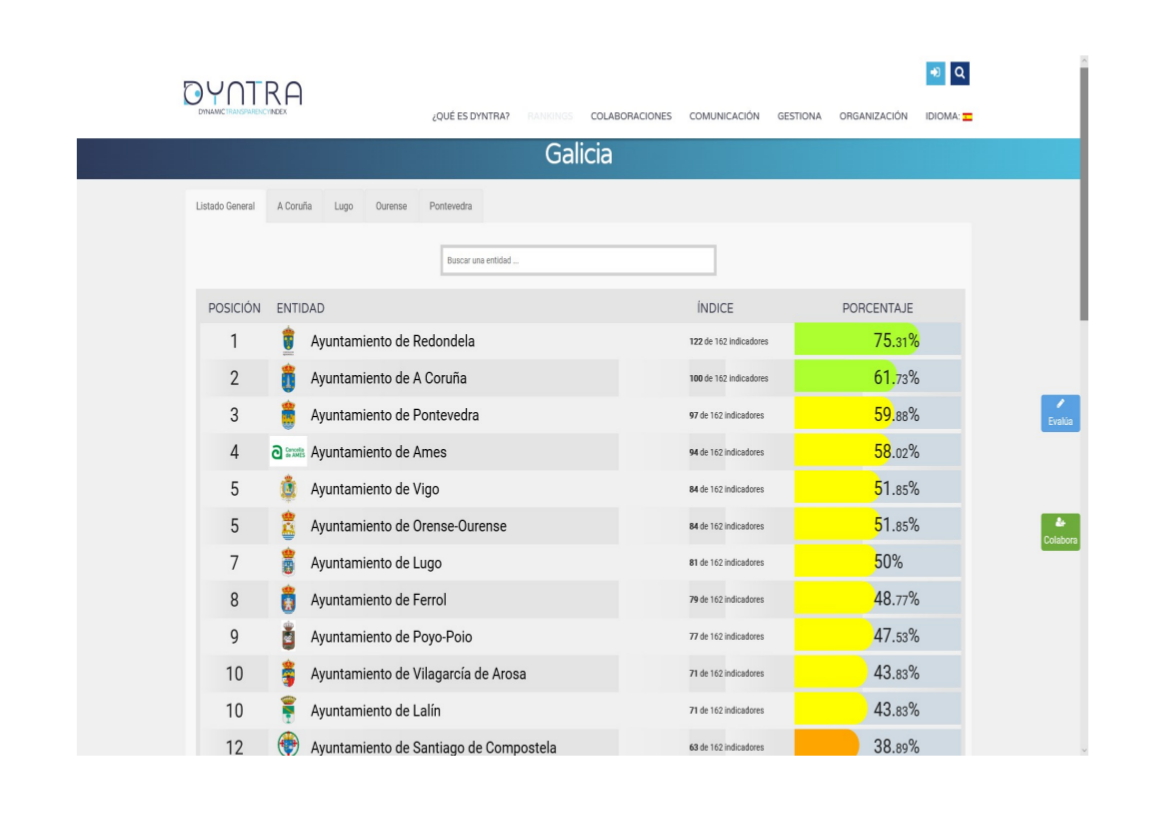The width and height of the screenshot is (1169, 826).
Task: Click the green Colabora button
Action: (1060, 532)
